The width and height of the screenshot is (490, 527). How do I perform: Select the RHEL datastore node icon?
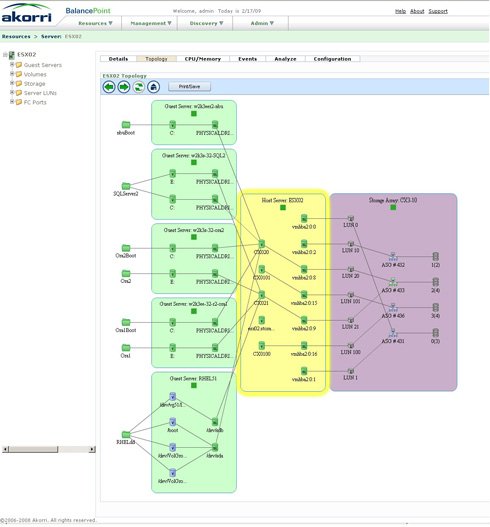click(126, 435)
